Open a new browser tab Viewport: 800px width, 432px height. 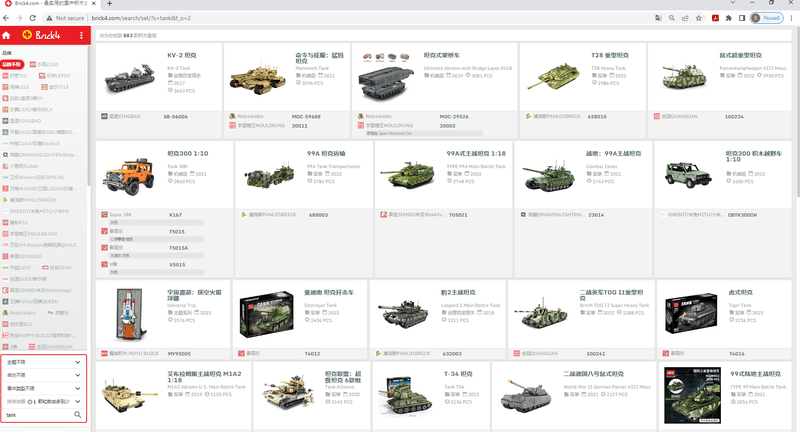coord(109,4)
